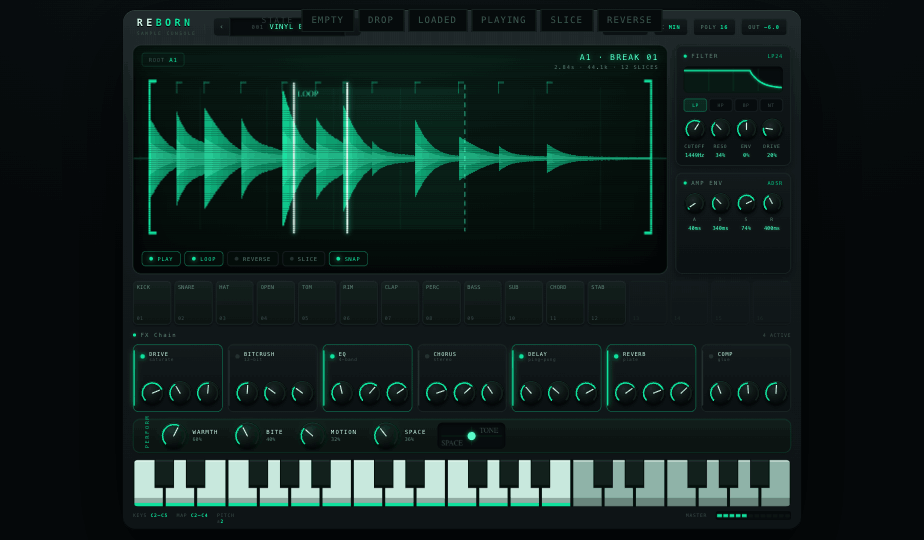Viewport: 924px width, 540px height.
Task: Trigger the CLAP sample pad
Action: click(x=400, y=302)
